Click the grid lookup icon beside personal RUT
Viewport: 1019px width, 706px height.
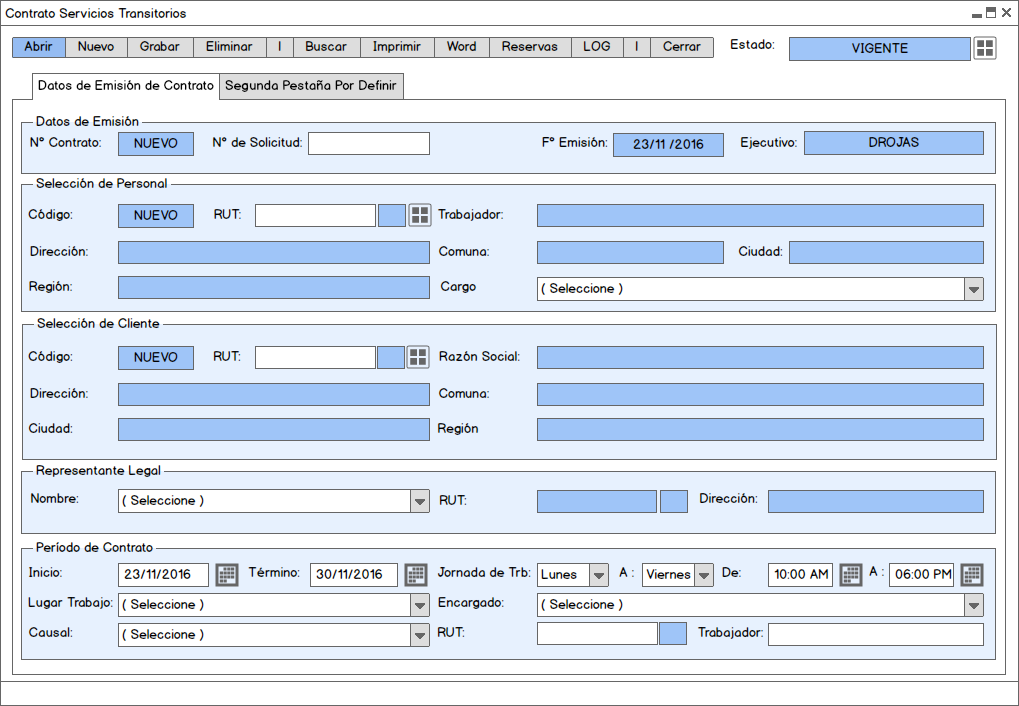(x=419, y=215)
